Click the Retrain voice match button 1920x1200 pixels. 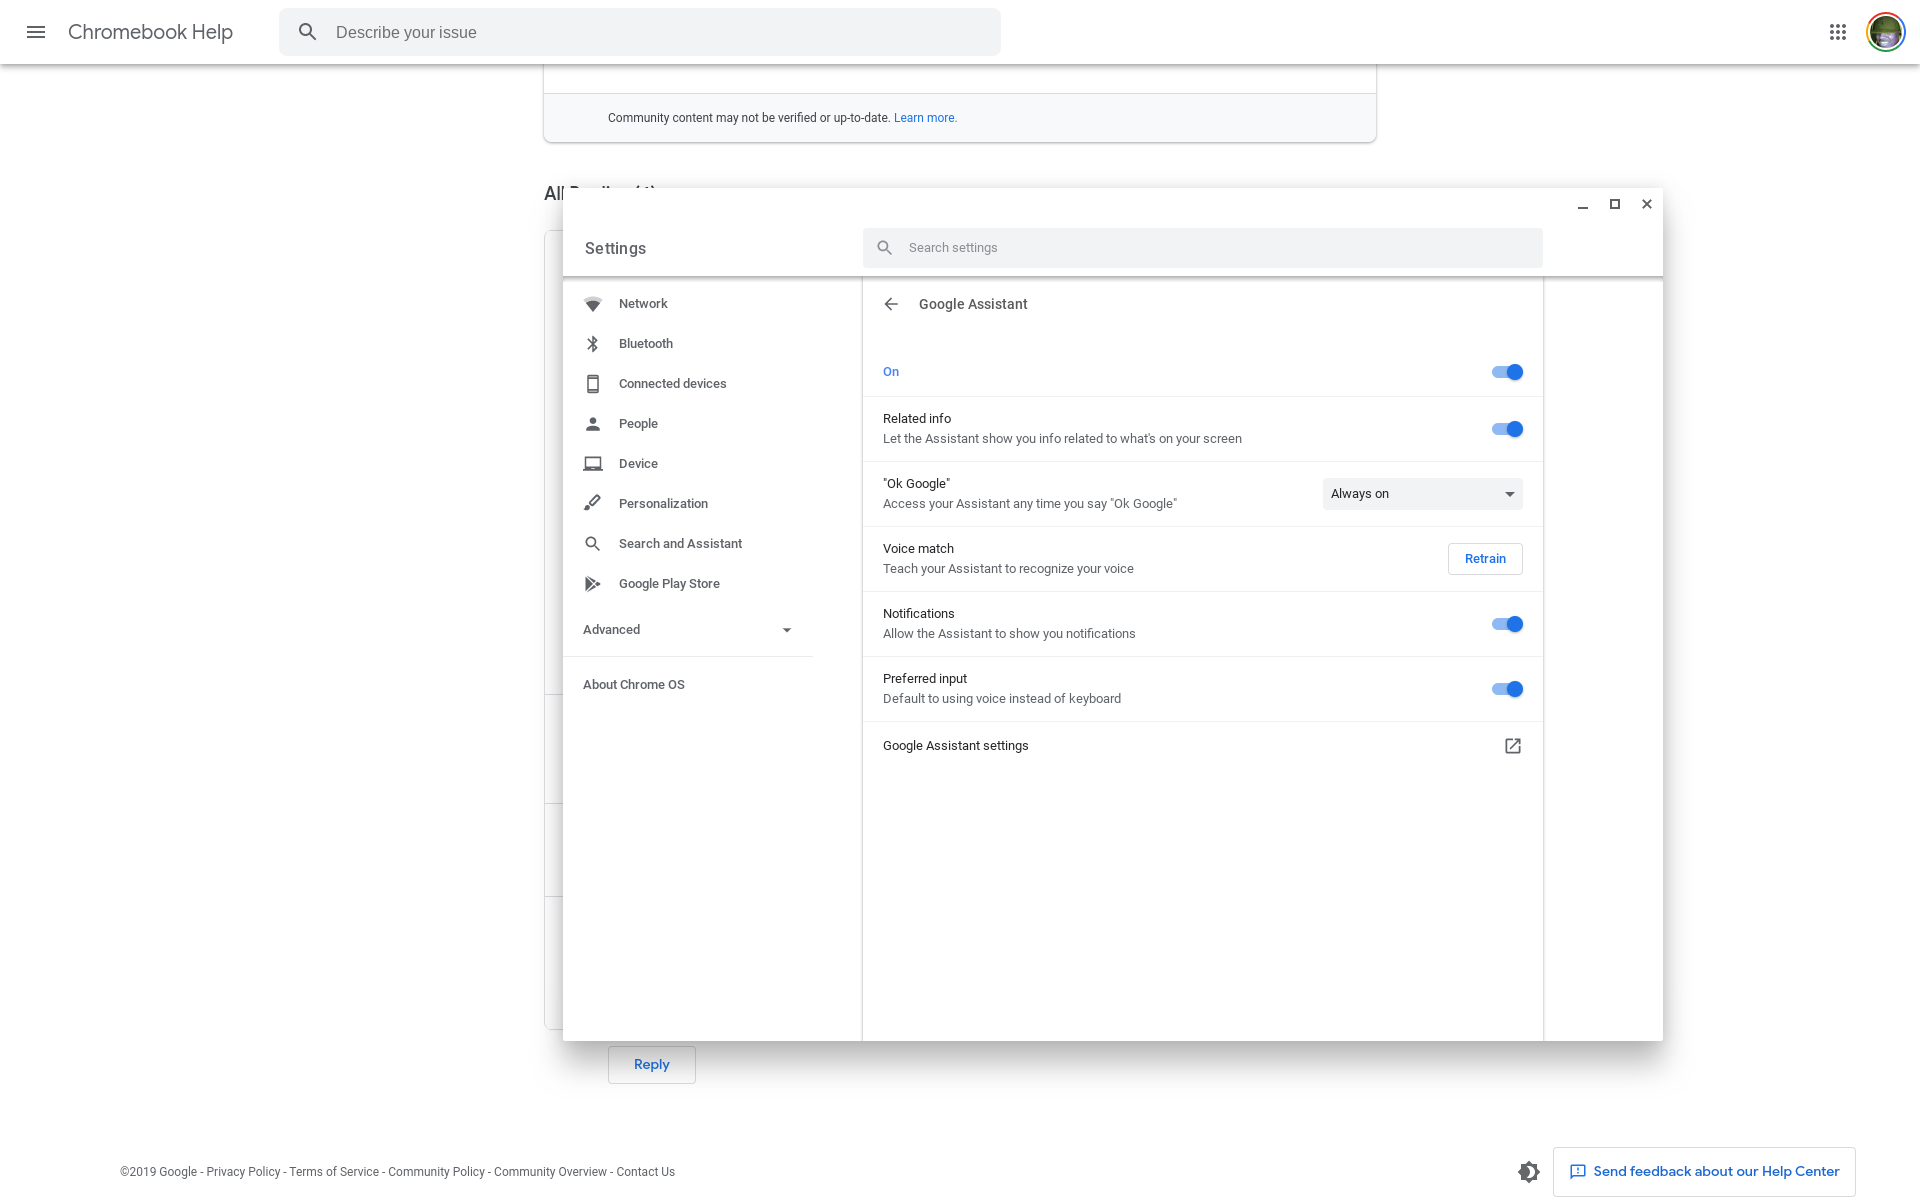pyautogui.click(x=1484, y=559)
